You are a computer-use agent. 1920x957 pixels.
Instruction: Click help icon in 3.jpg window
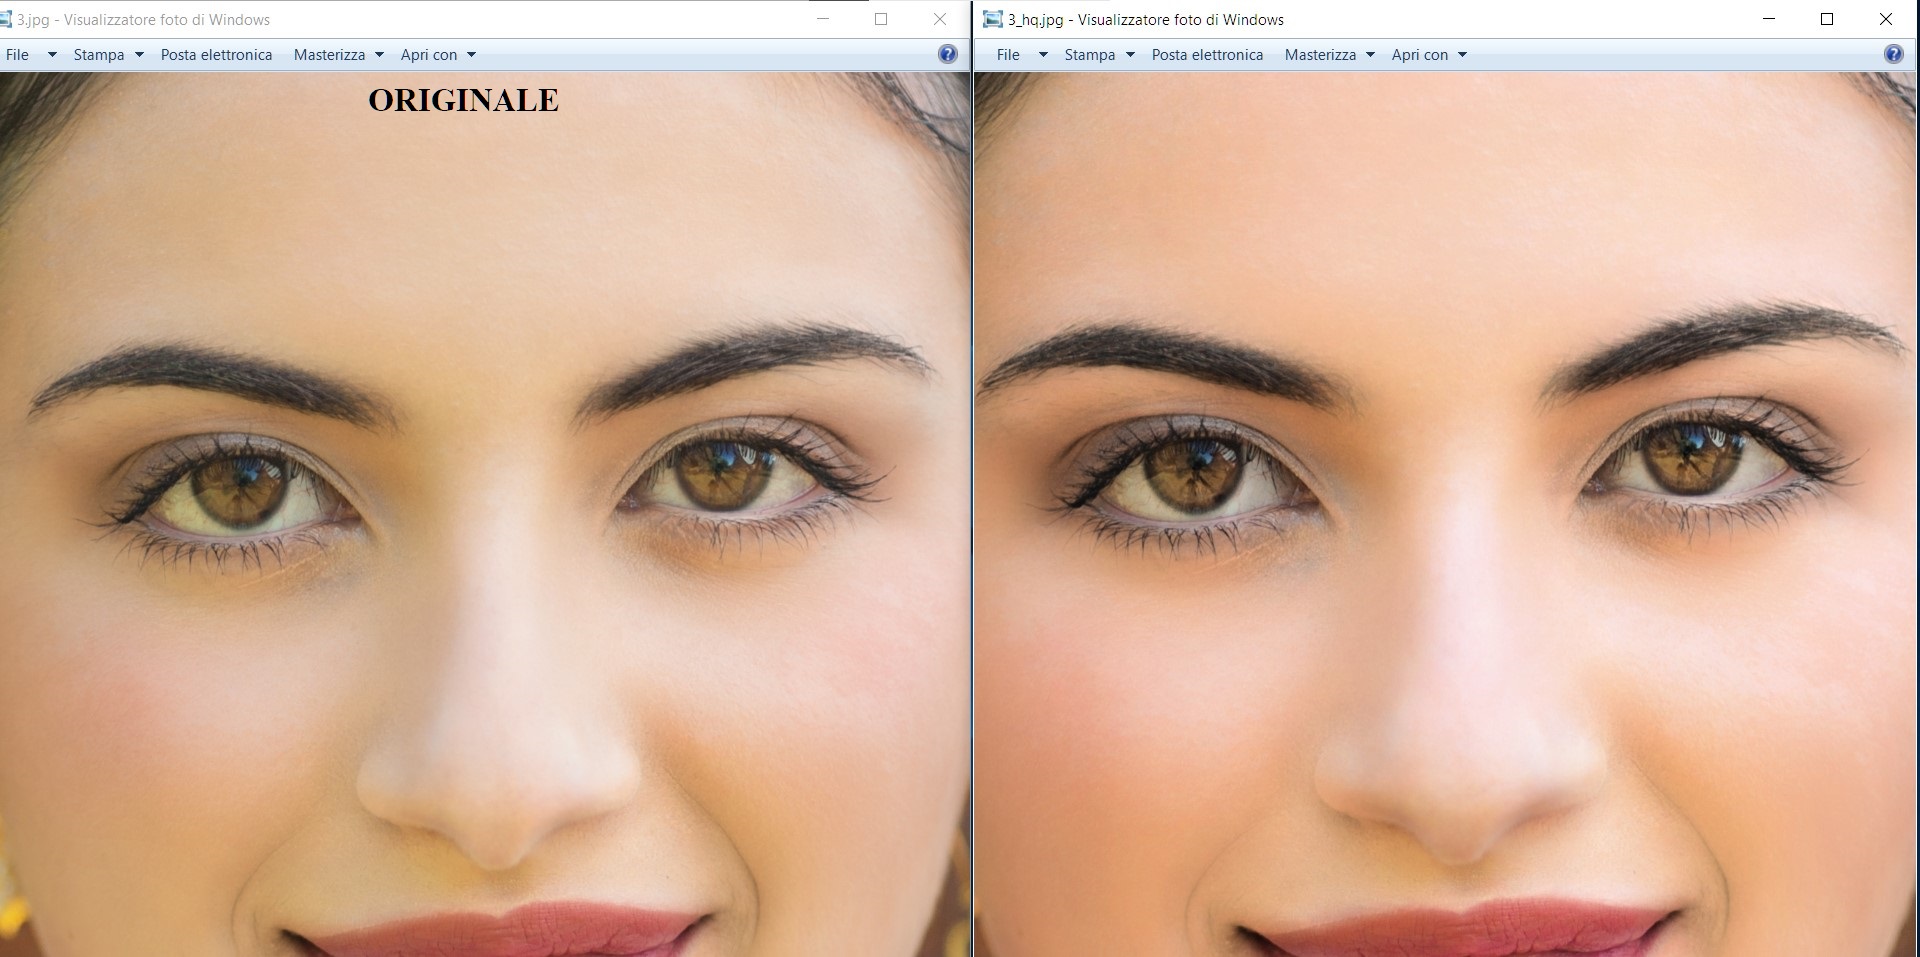948,54
